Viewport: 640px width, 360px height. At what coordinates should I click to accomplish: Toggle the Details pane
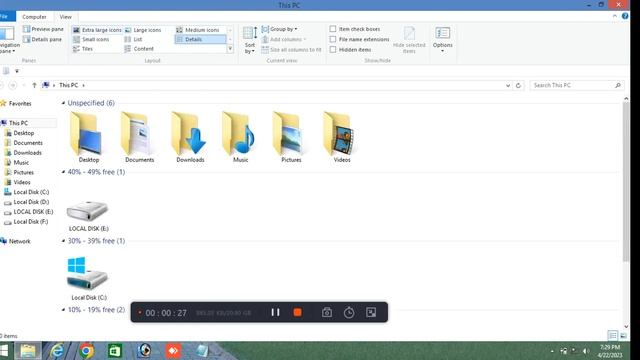(x=42, y=40)
